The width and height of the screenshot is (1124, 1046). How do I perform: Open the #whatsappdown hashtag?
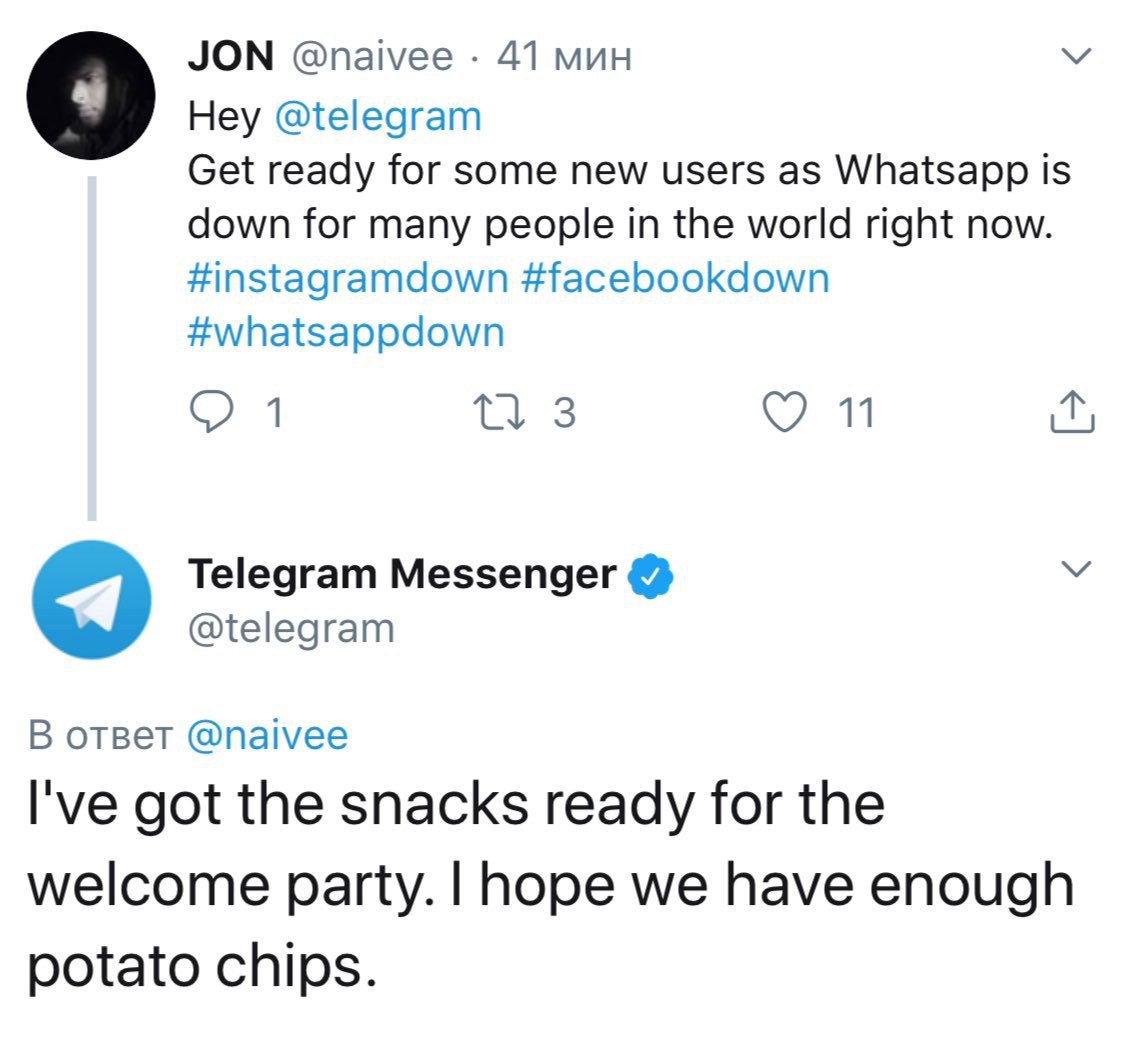[x=346, y=331]
